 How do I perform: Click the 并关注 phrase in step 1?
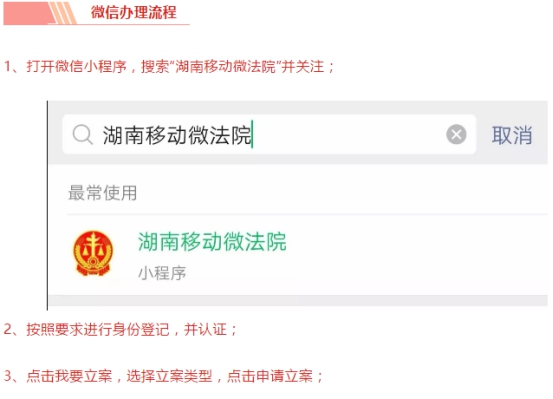coord(303,66)
